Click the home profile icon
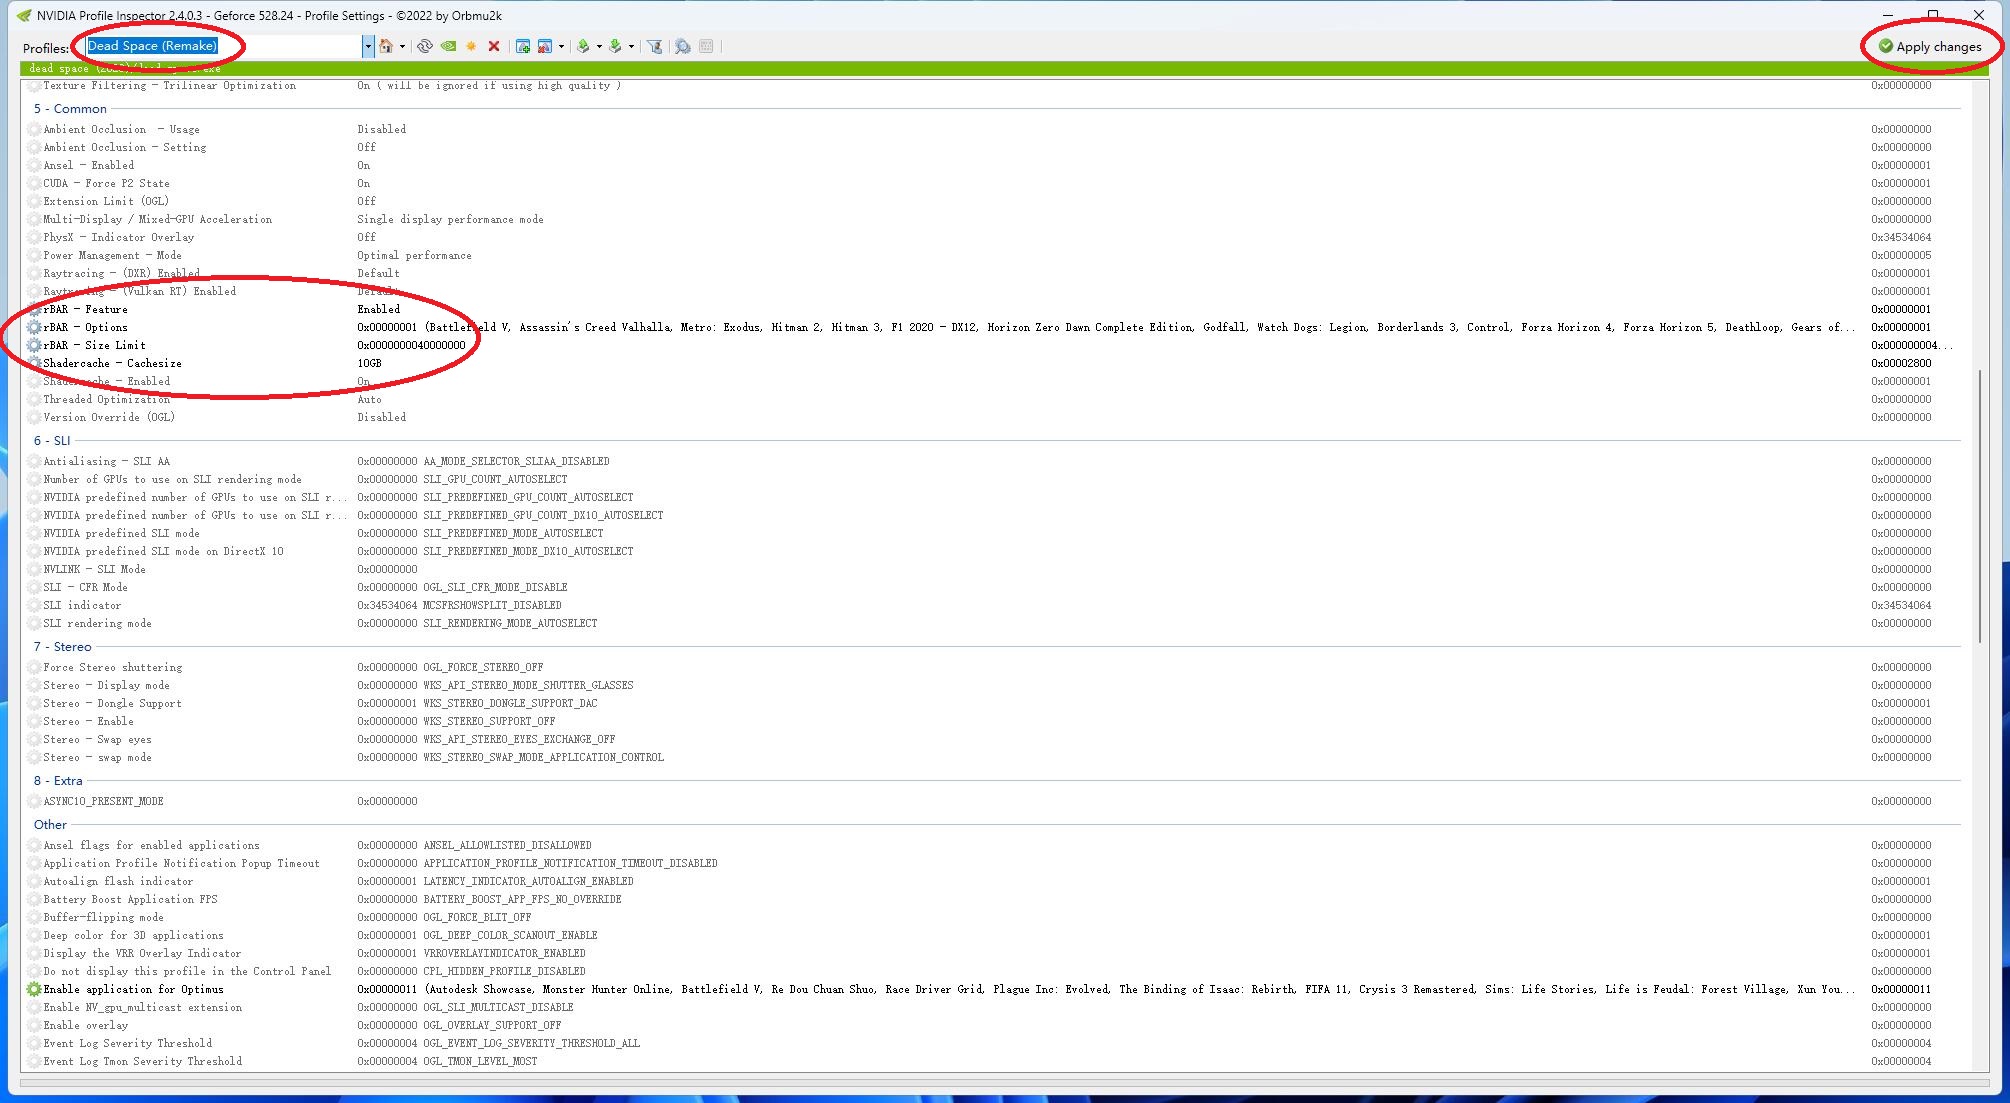Screen dimensions: 2010x1103 pyautogui.click(x=386, y=46)
